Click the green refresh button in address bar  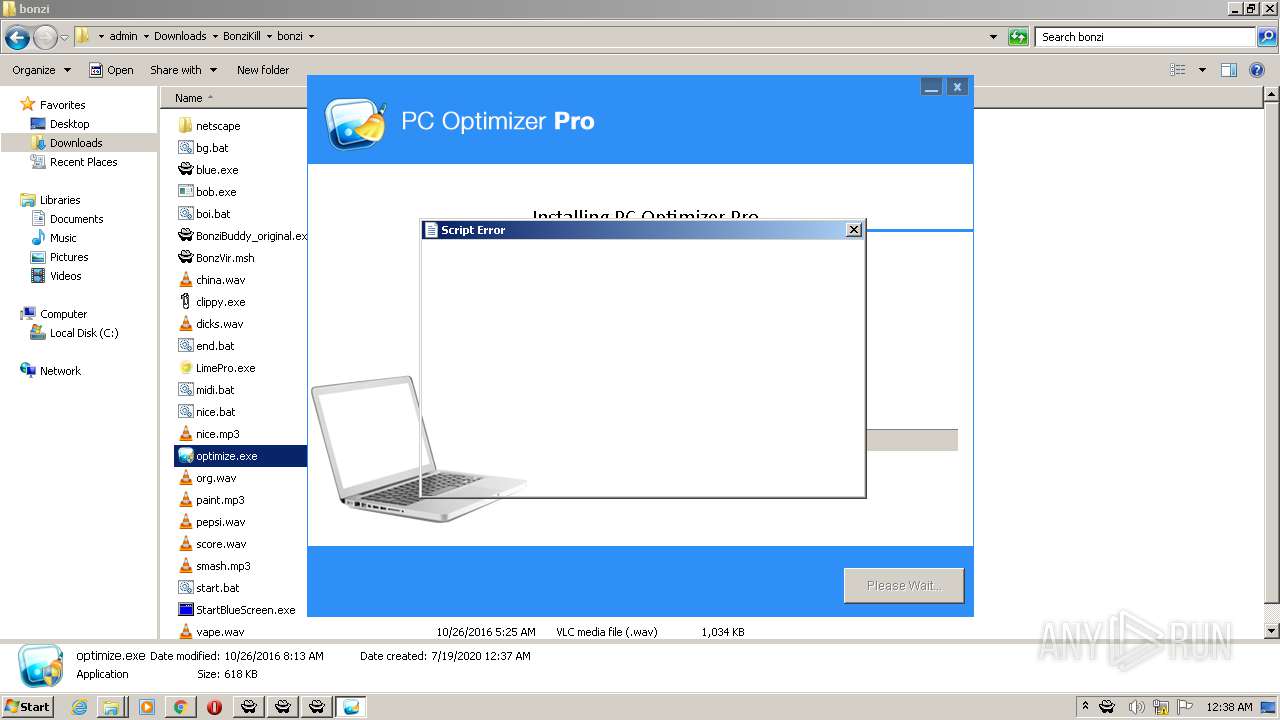1018,37
